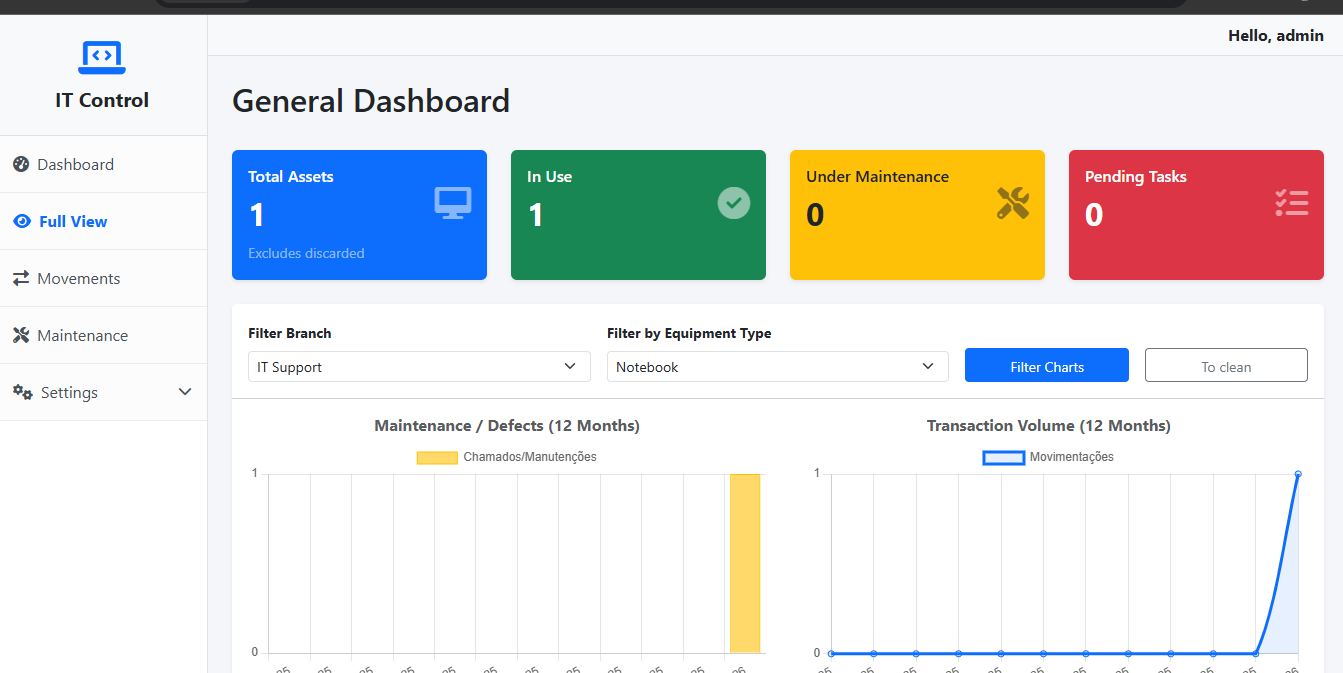Open the Movements menu item
The width and height of the screenshot is (1343, 673).
click(78, 278)
